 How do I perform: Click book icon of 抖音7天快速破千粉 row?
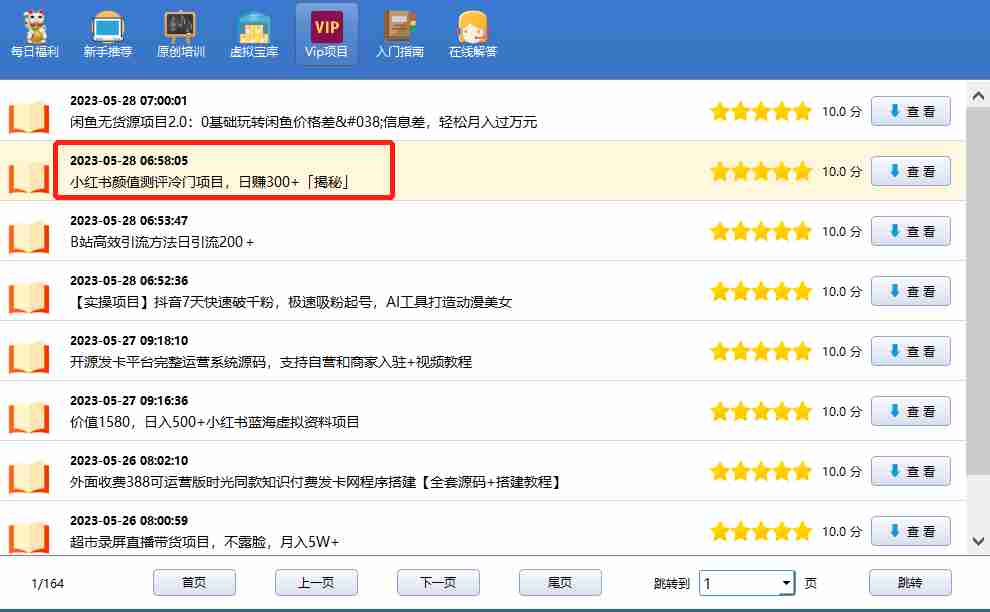click(x=29, y=297)
